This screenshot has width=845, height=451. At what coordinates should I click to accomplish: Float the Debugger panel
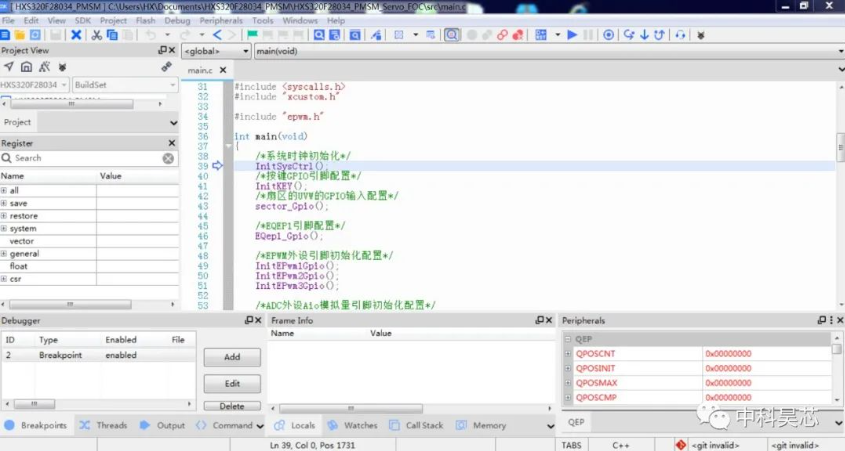248,320
